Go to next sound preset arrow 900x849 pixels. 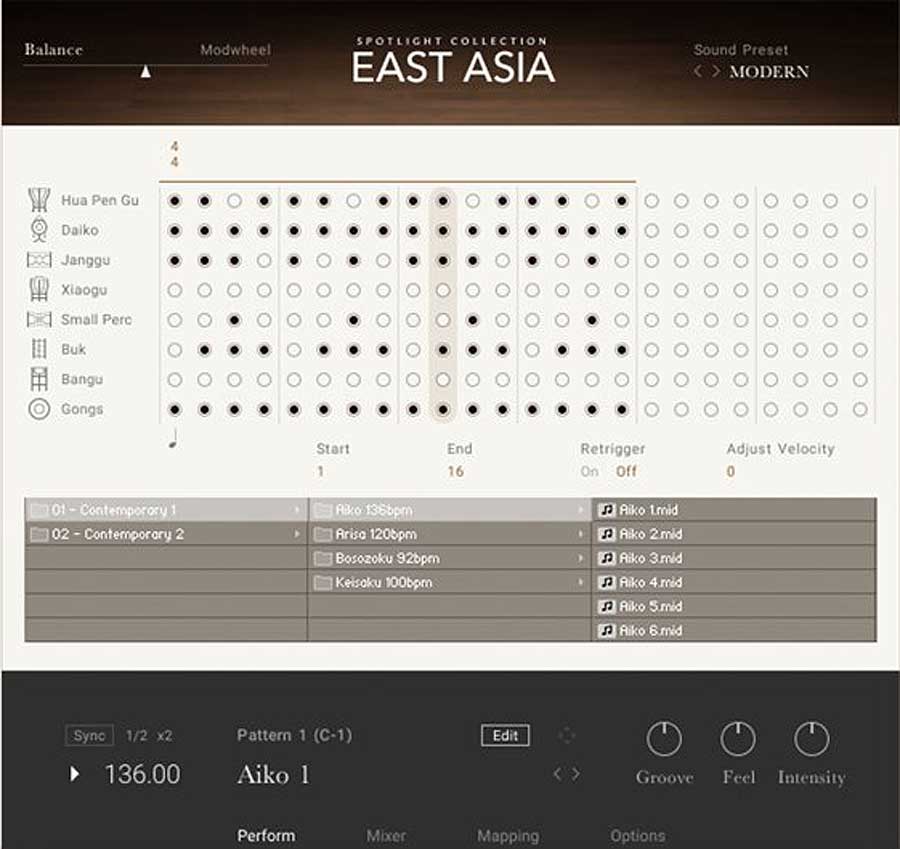[716, 72]
